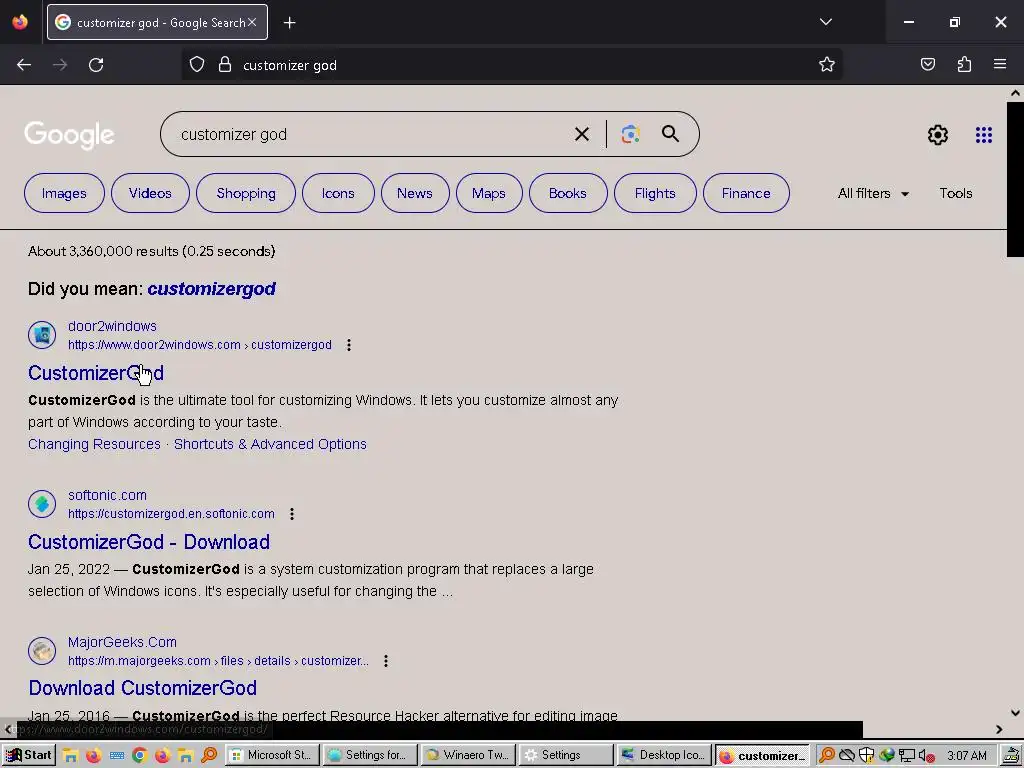This screenshot has height=768, width=1024.
Task: Open a new browser tab
Action: click(x=289, y=23)
